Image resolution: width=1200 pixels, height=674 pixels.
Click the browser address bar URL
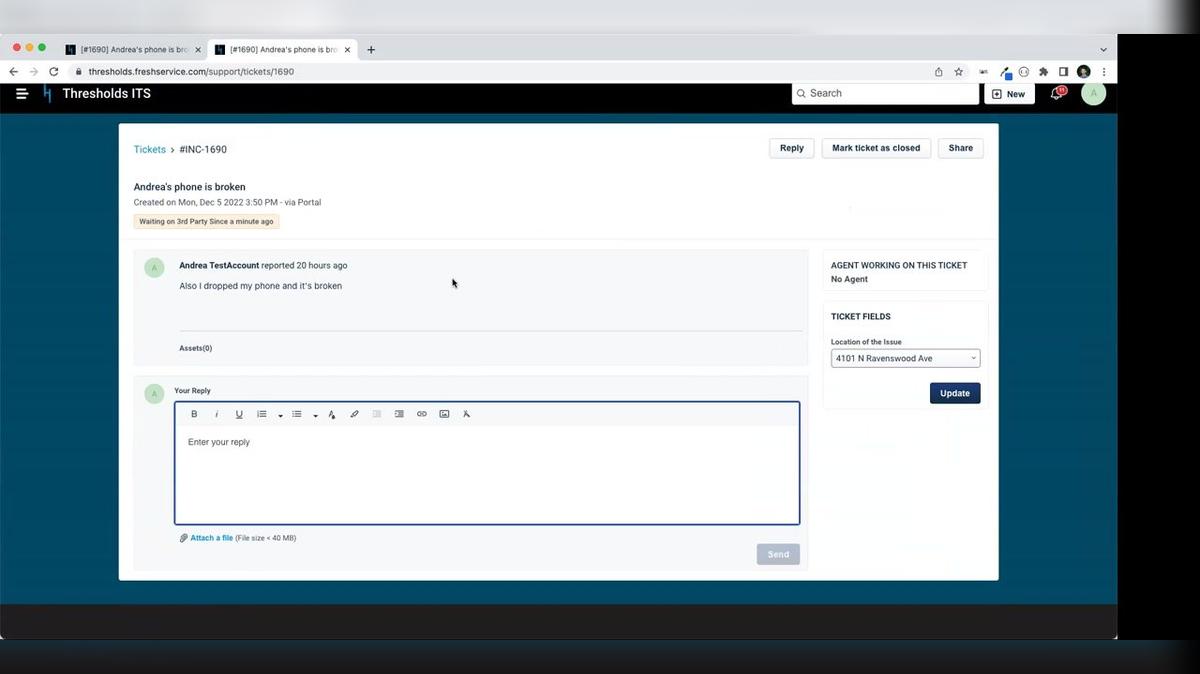[191, 72]
